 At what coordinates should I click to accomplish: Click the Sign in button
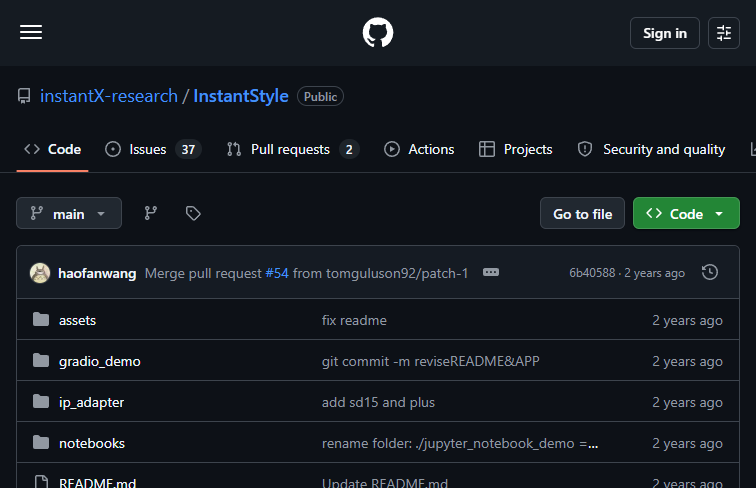[x=664, y=33]
